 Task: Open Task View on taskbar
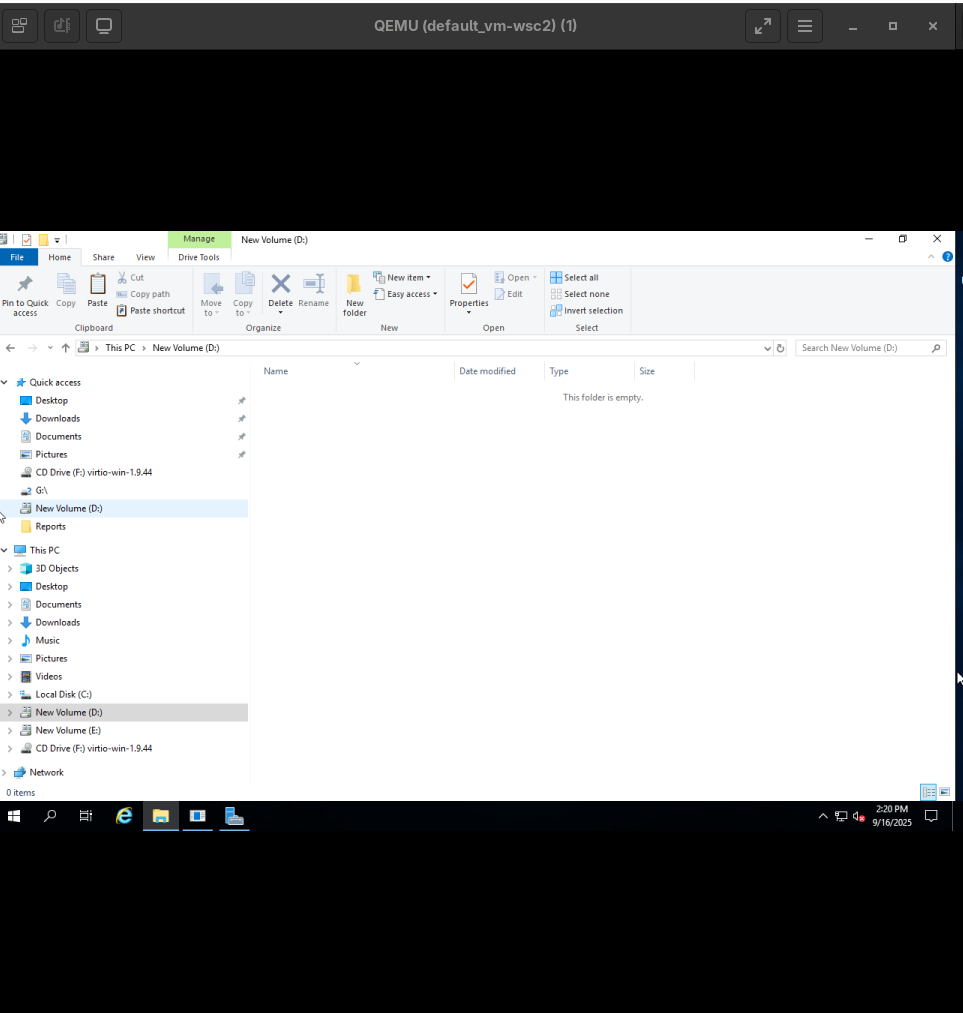[x=86, y=817]
